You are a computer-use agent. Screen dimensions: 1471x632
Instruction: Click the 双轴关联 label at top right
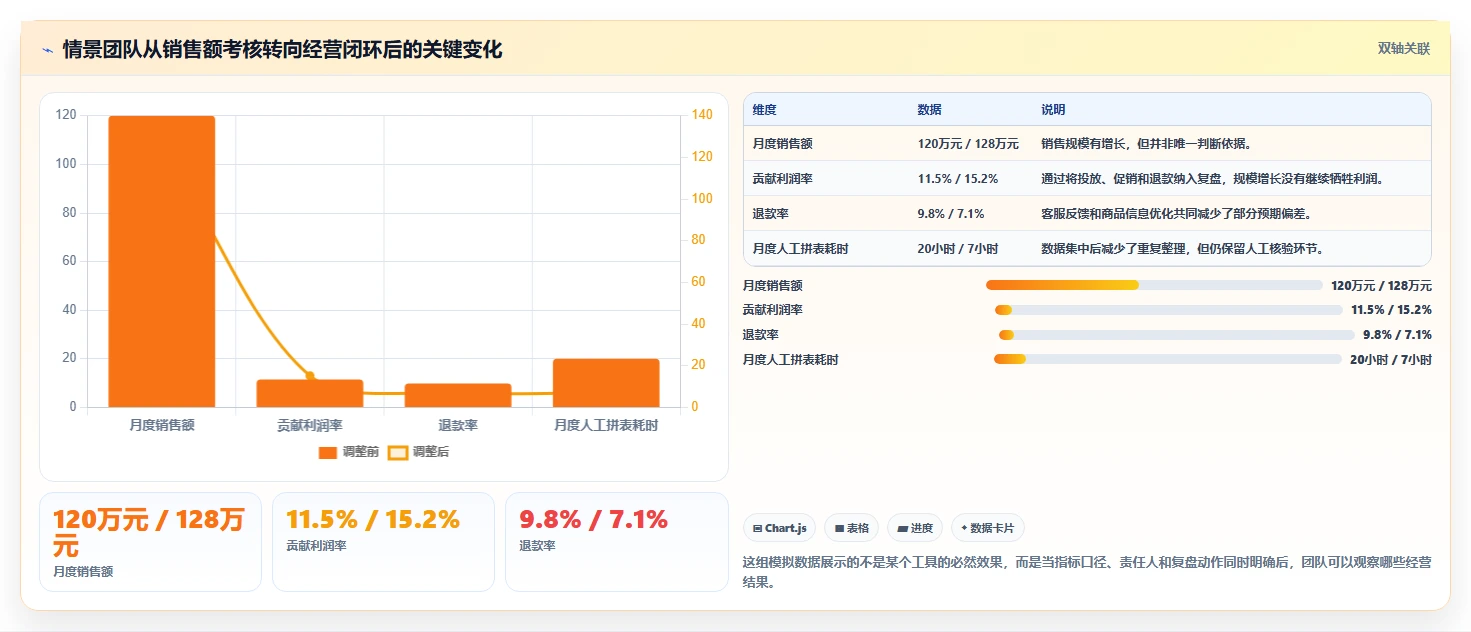pyautogui.click(x=1404, y=49)
